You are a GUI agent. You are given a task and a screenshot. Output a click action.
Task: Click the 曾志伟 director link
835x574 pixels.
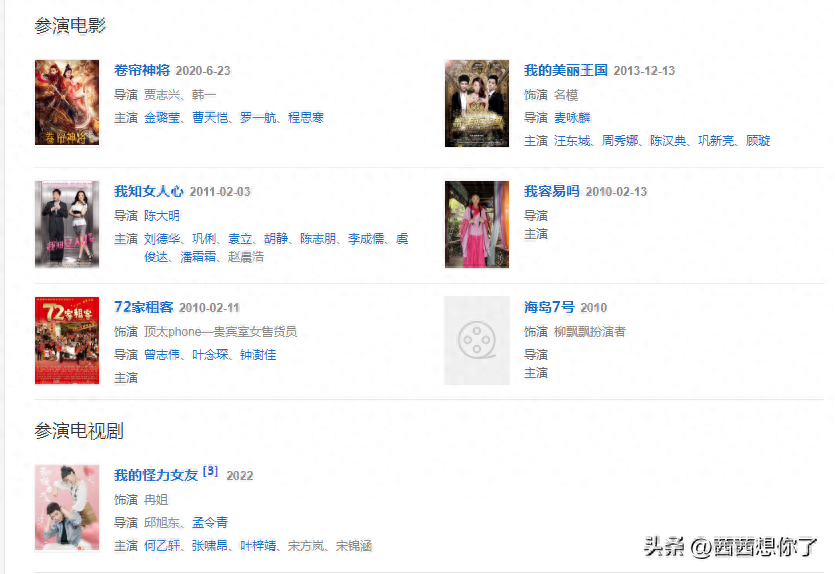click(x=162, y=355)
